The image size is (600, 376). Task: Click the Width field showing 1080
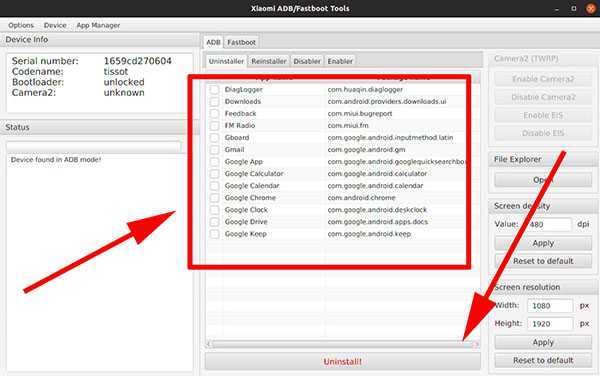point(550,306)
